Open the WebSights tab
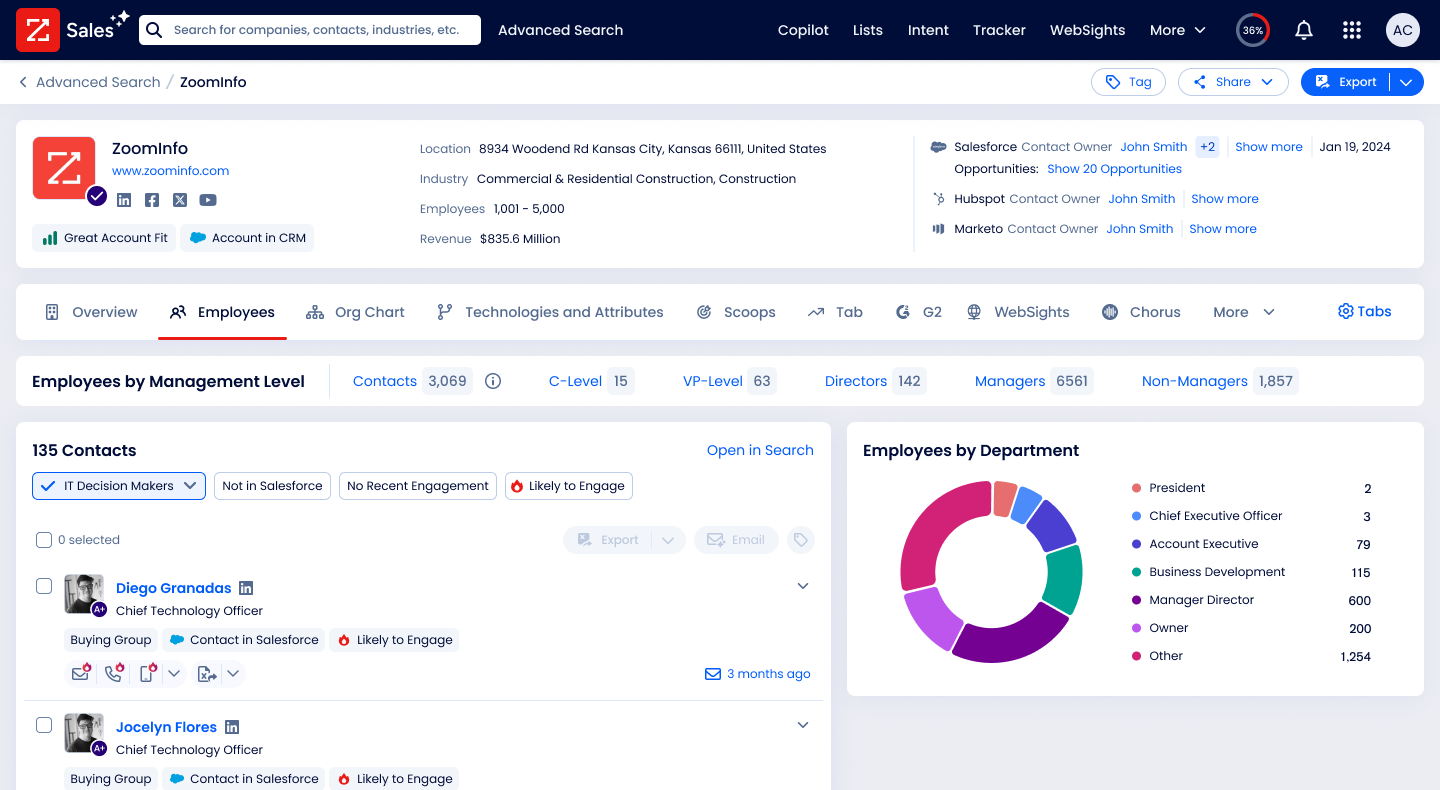 click(1018, 312)
